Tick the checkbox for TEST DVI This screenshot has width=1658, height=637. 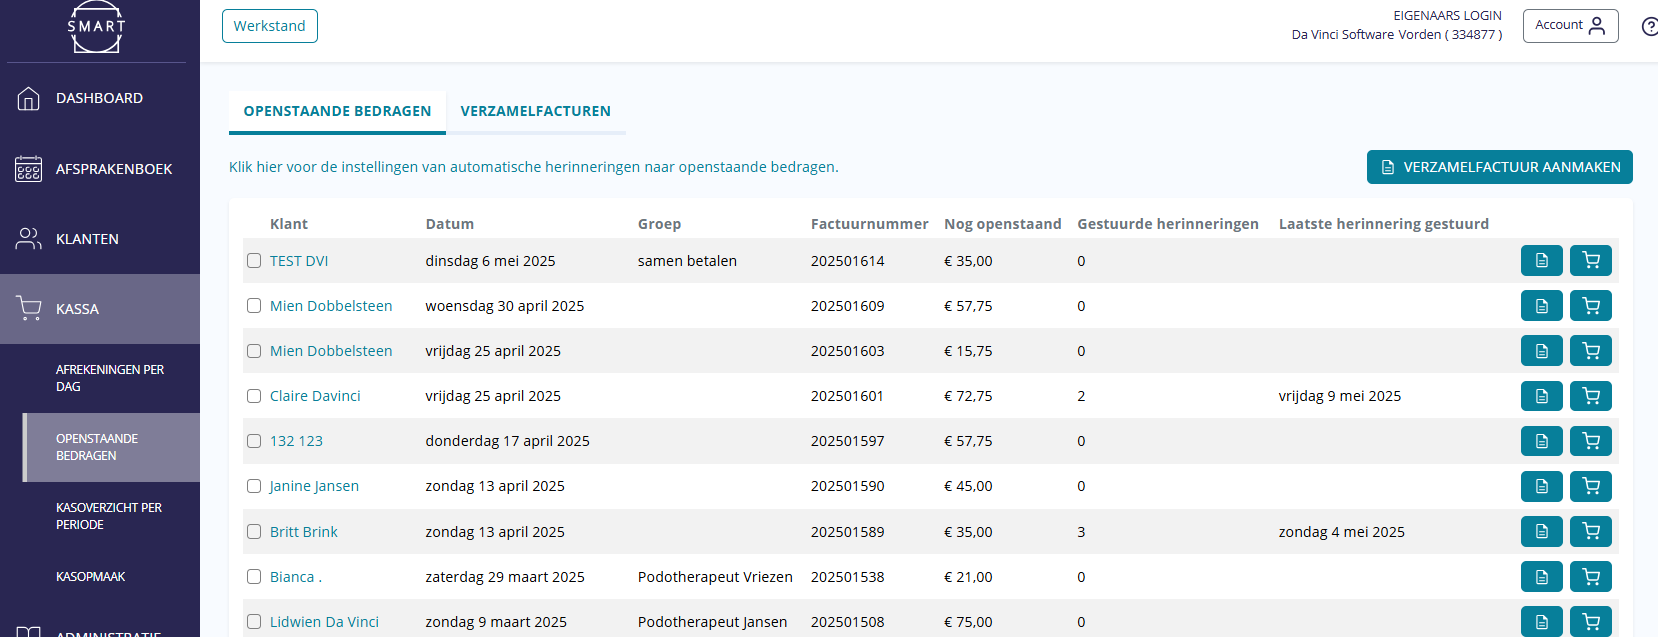coord(254,261)
